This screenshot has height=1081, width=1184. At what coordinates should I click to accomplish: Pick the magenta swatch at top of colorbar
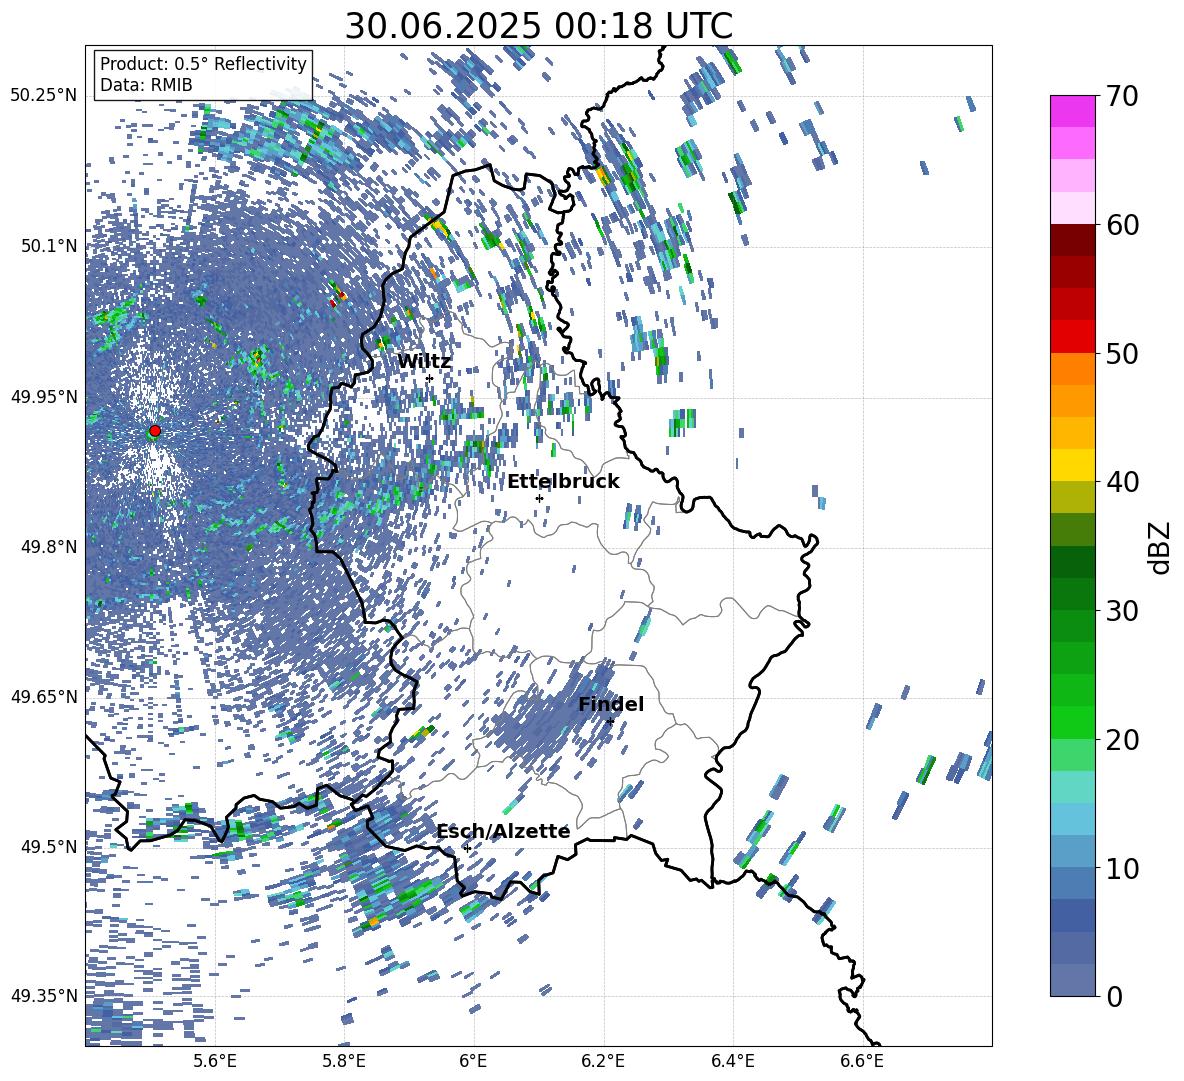pyautogui.click(x=1072, y=112)
